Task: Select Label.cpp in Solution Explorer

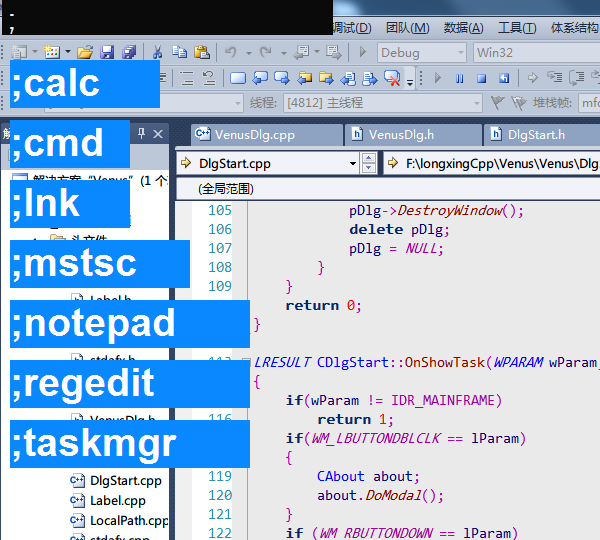Action: click(x=117, y=501)
